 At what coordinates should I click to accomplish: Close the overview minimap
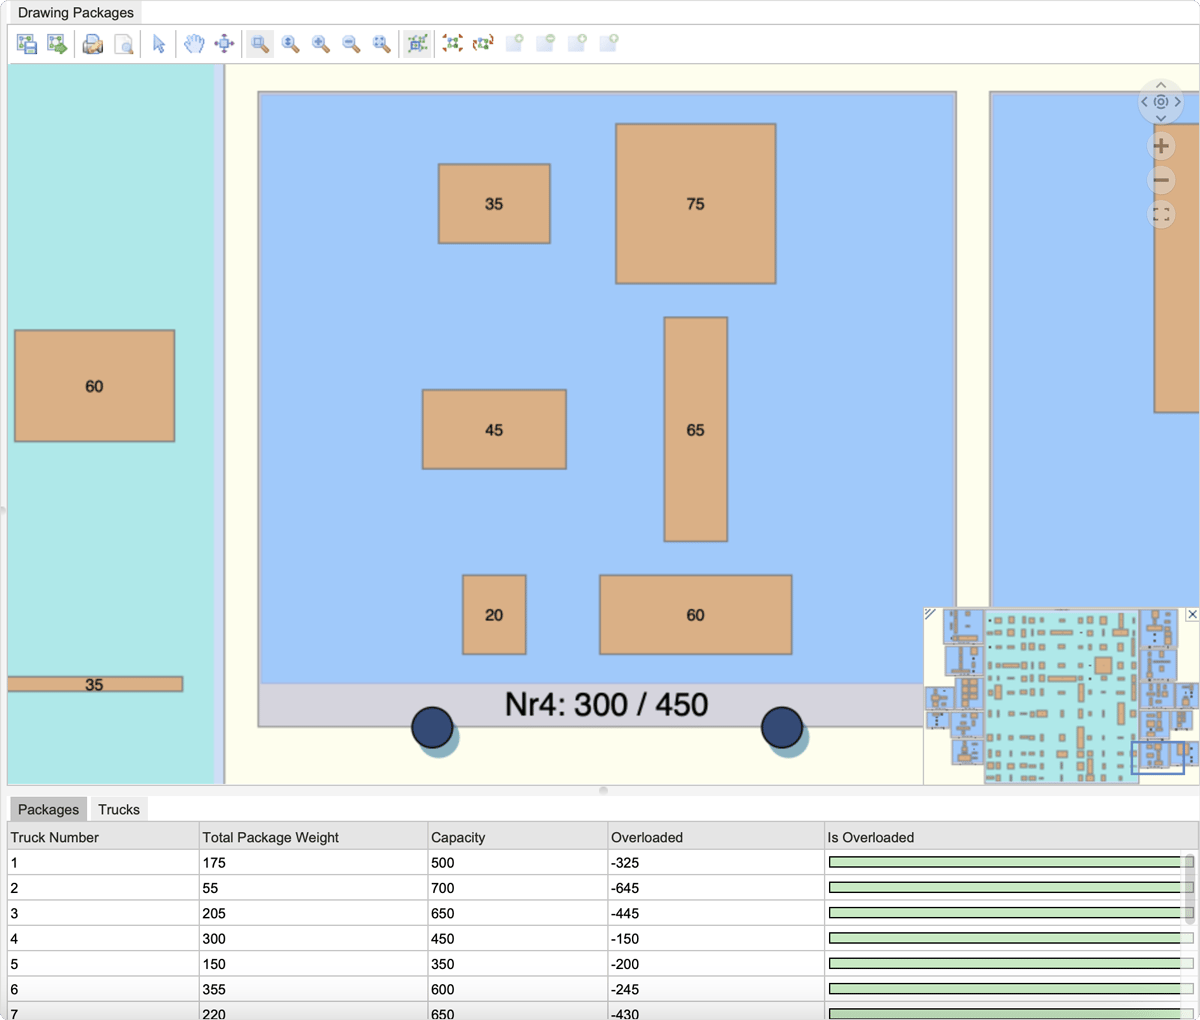(x=1192, y=614)
